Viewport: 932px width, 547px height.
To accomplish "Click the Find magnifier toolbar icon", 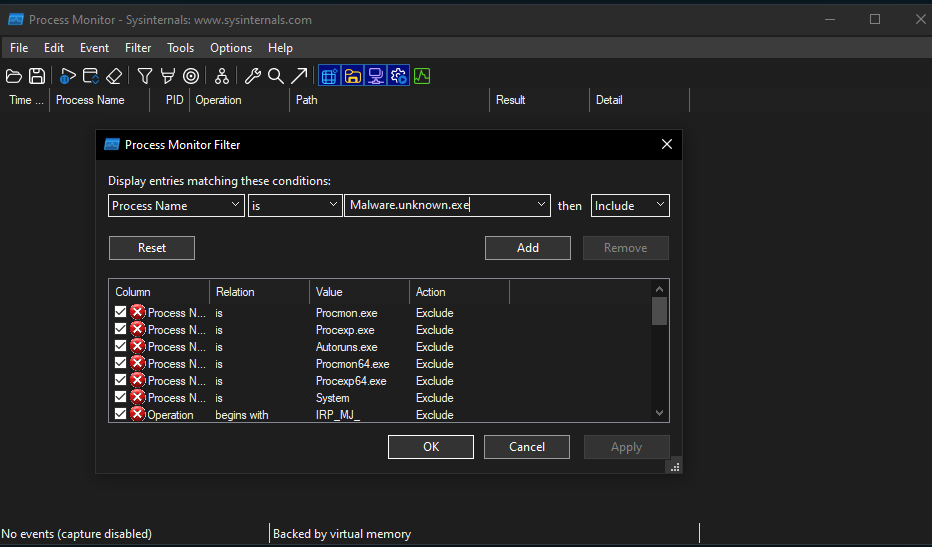I will point(275,76).
